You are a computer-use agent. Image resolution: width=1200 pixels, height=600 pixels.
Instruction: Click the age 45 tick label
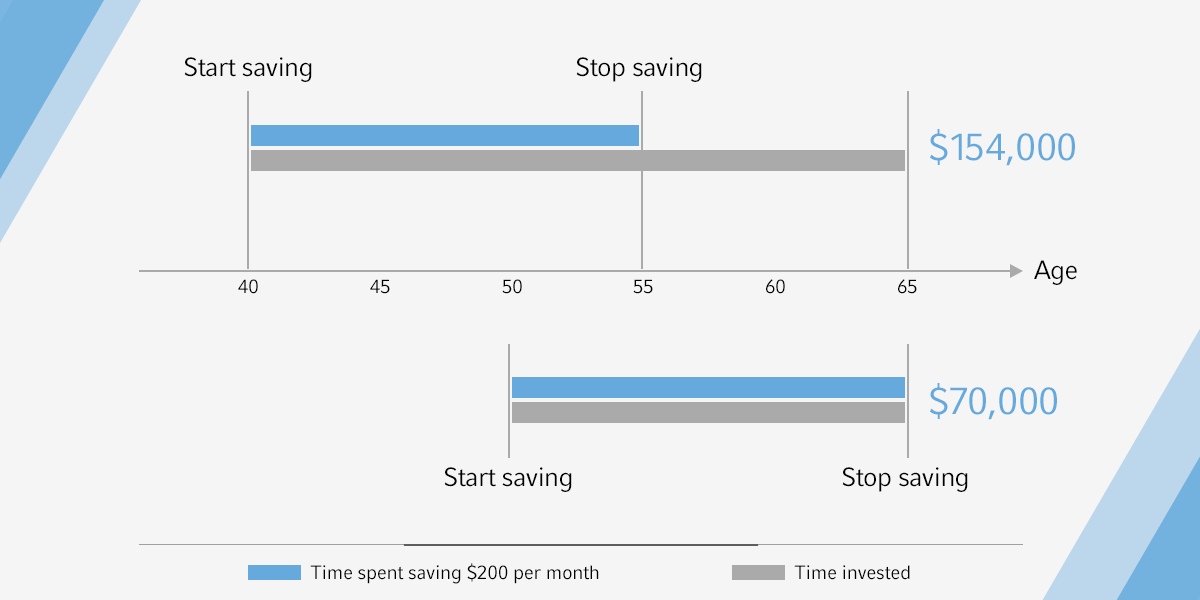(380, 288)
